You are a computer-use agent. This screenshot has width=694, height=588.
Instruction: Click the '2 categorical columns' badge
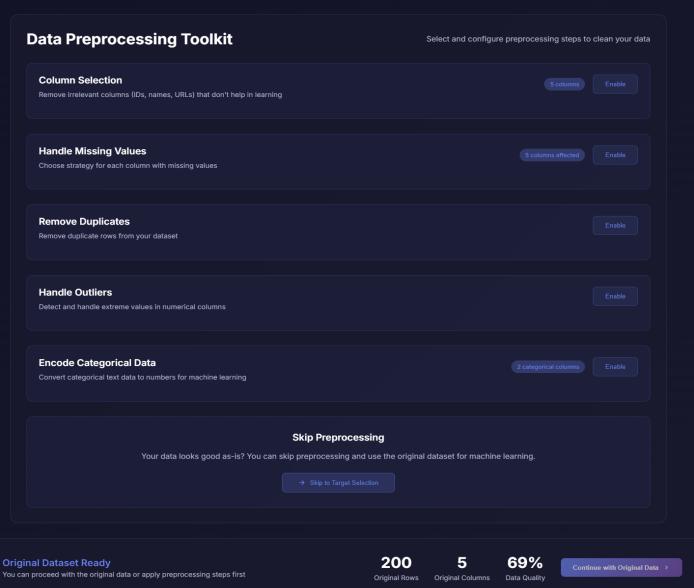tap(548, 367)
